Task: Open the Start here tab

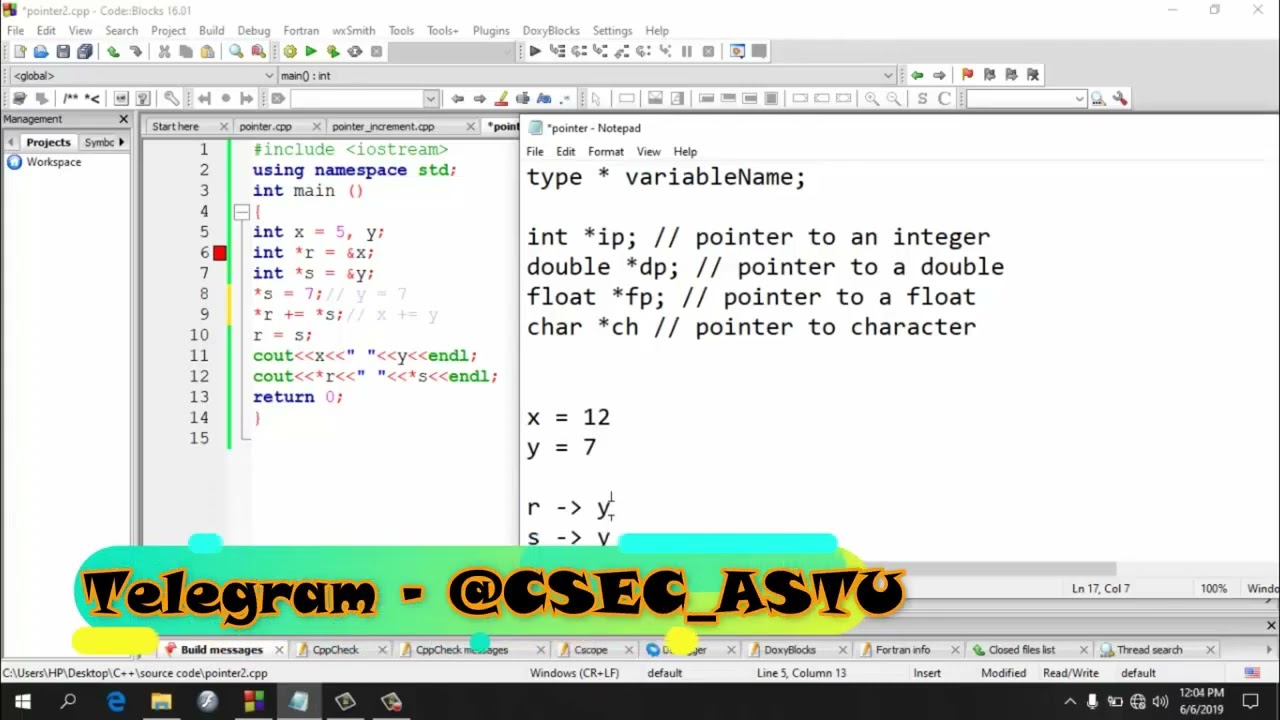Action: click(x=175, y=127)
